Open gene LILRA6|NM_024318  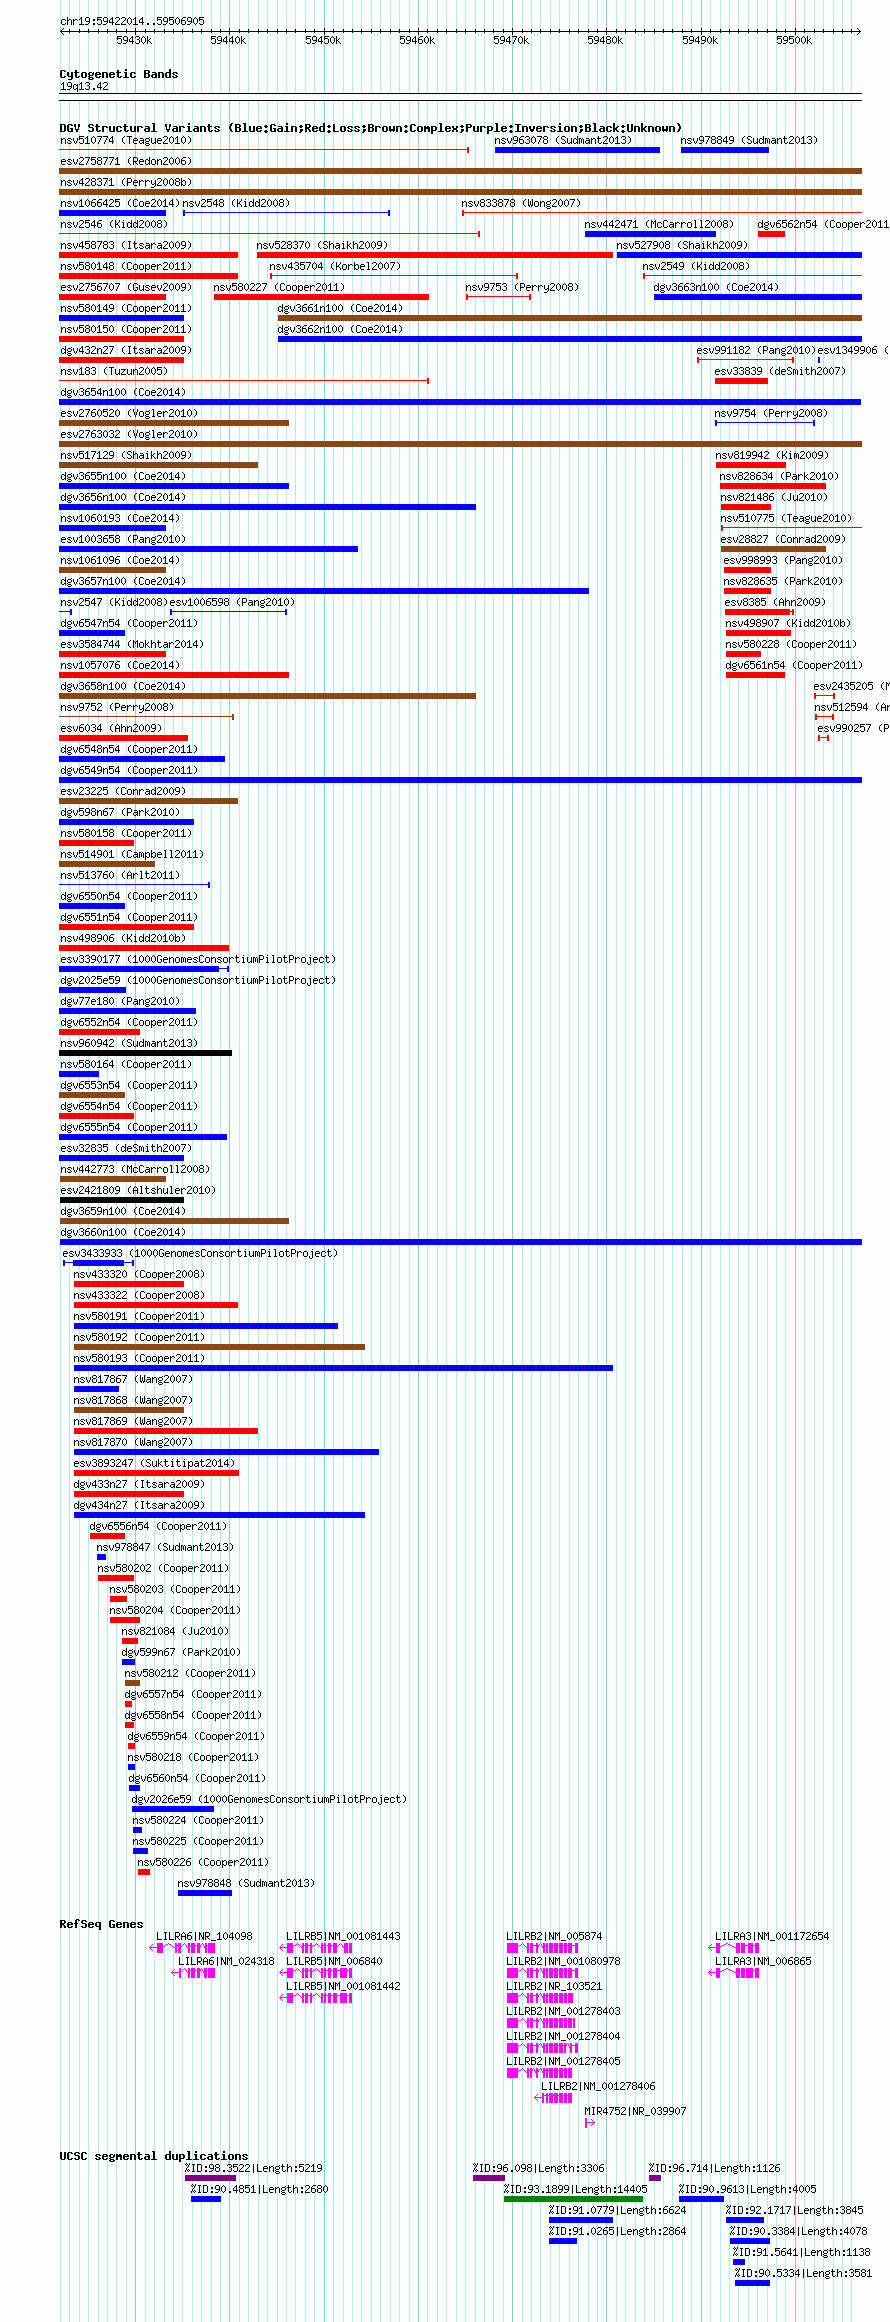[x=226, y=1962]
